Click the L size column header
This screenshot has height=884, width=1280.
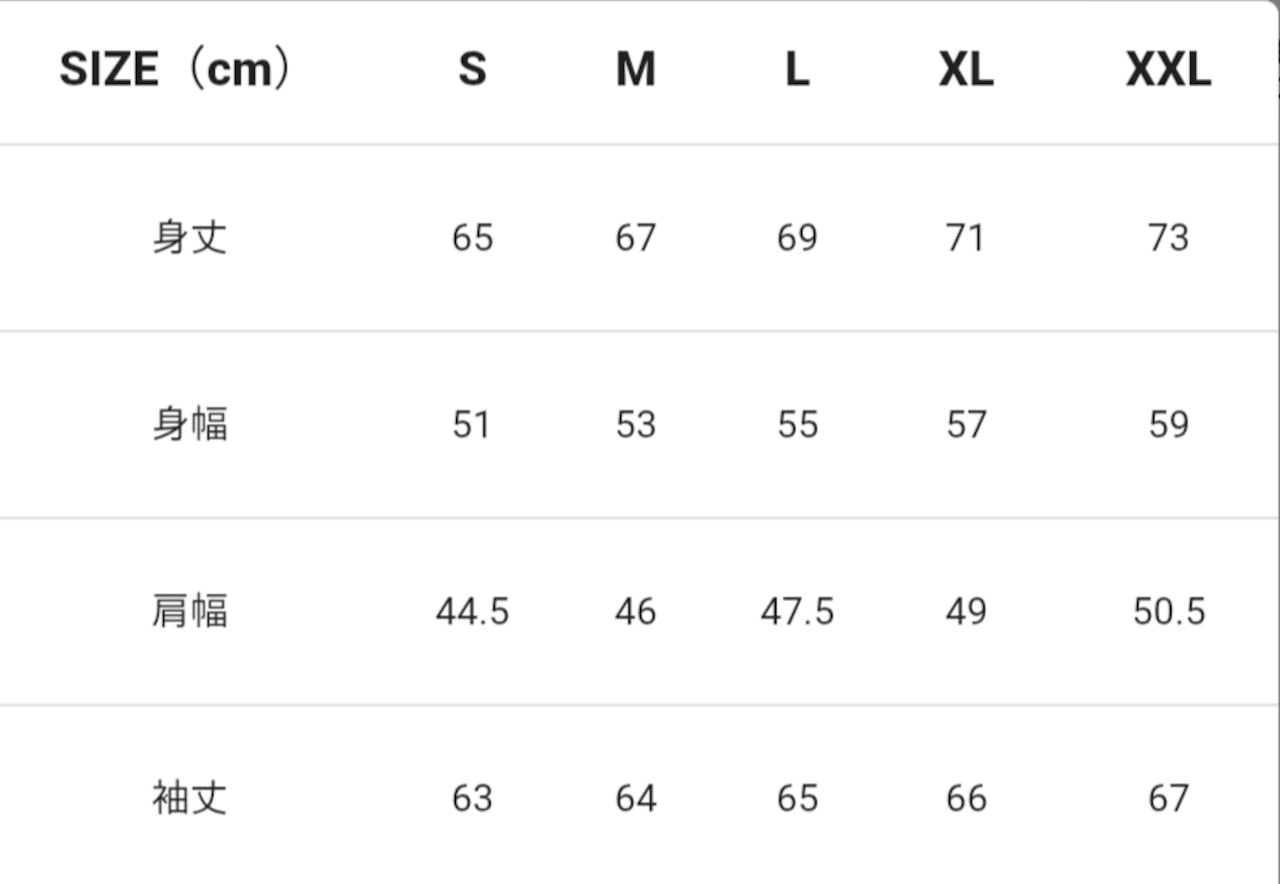796,70
